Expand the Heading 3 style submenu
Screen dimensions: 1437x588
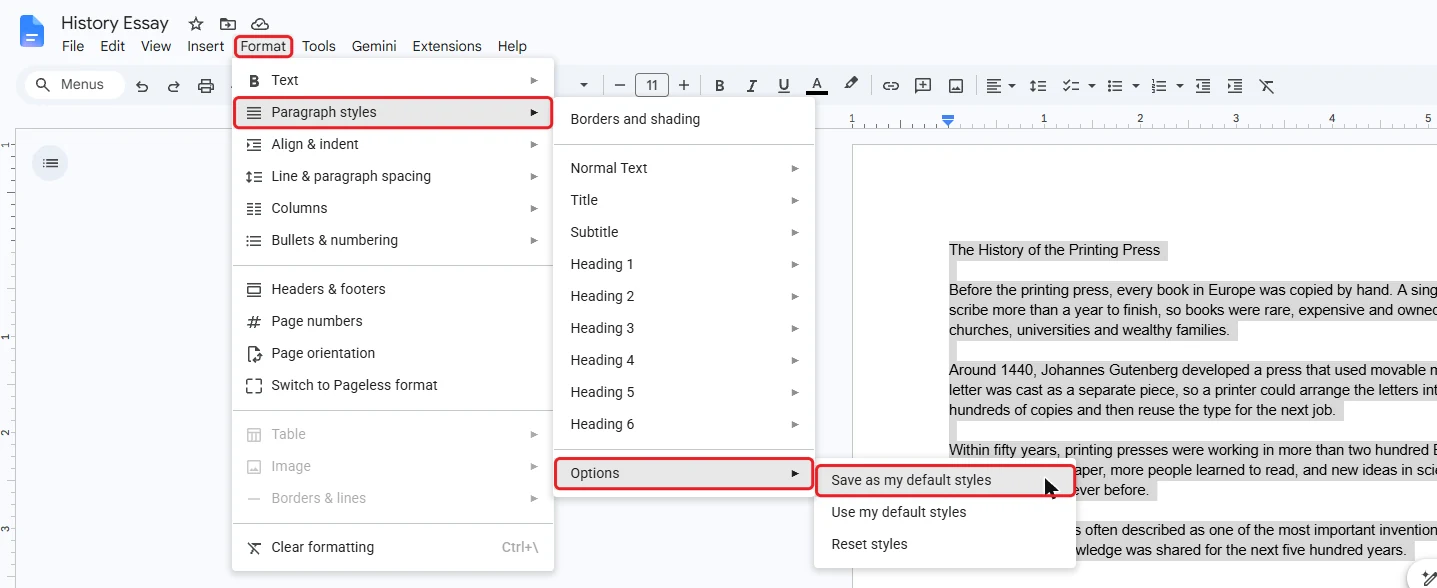tap(684, 328)
